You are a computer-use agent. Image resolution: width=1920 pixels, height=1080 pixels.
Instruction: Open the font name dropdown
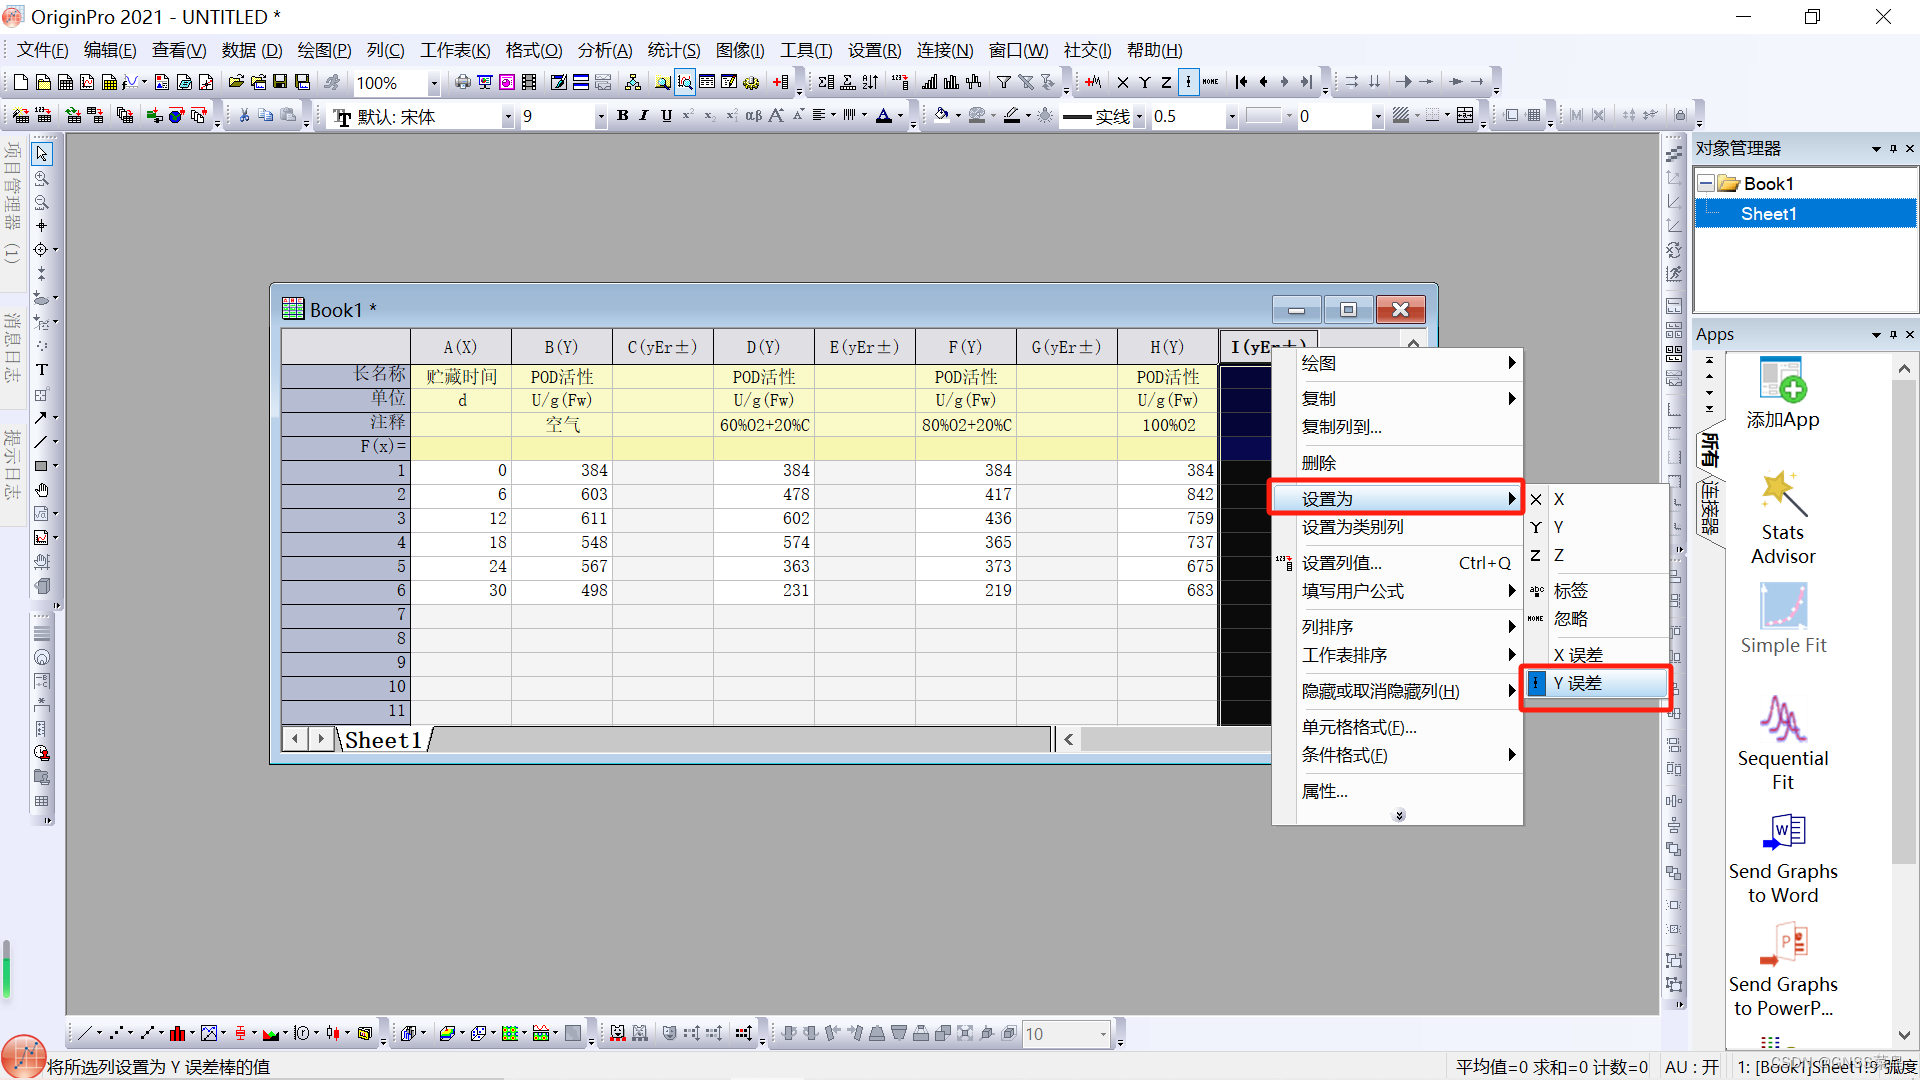point(507,117)
